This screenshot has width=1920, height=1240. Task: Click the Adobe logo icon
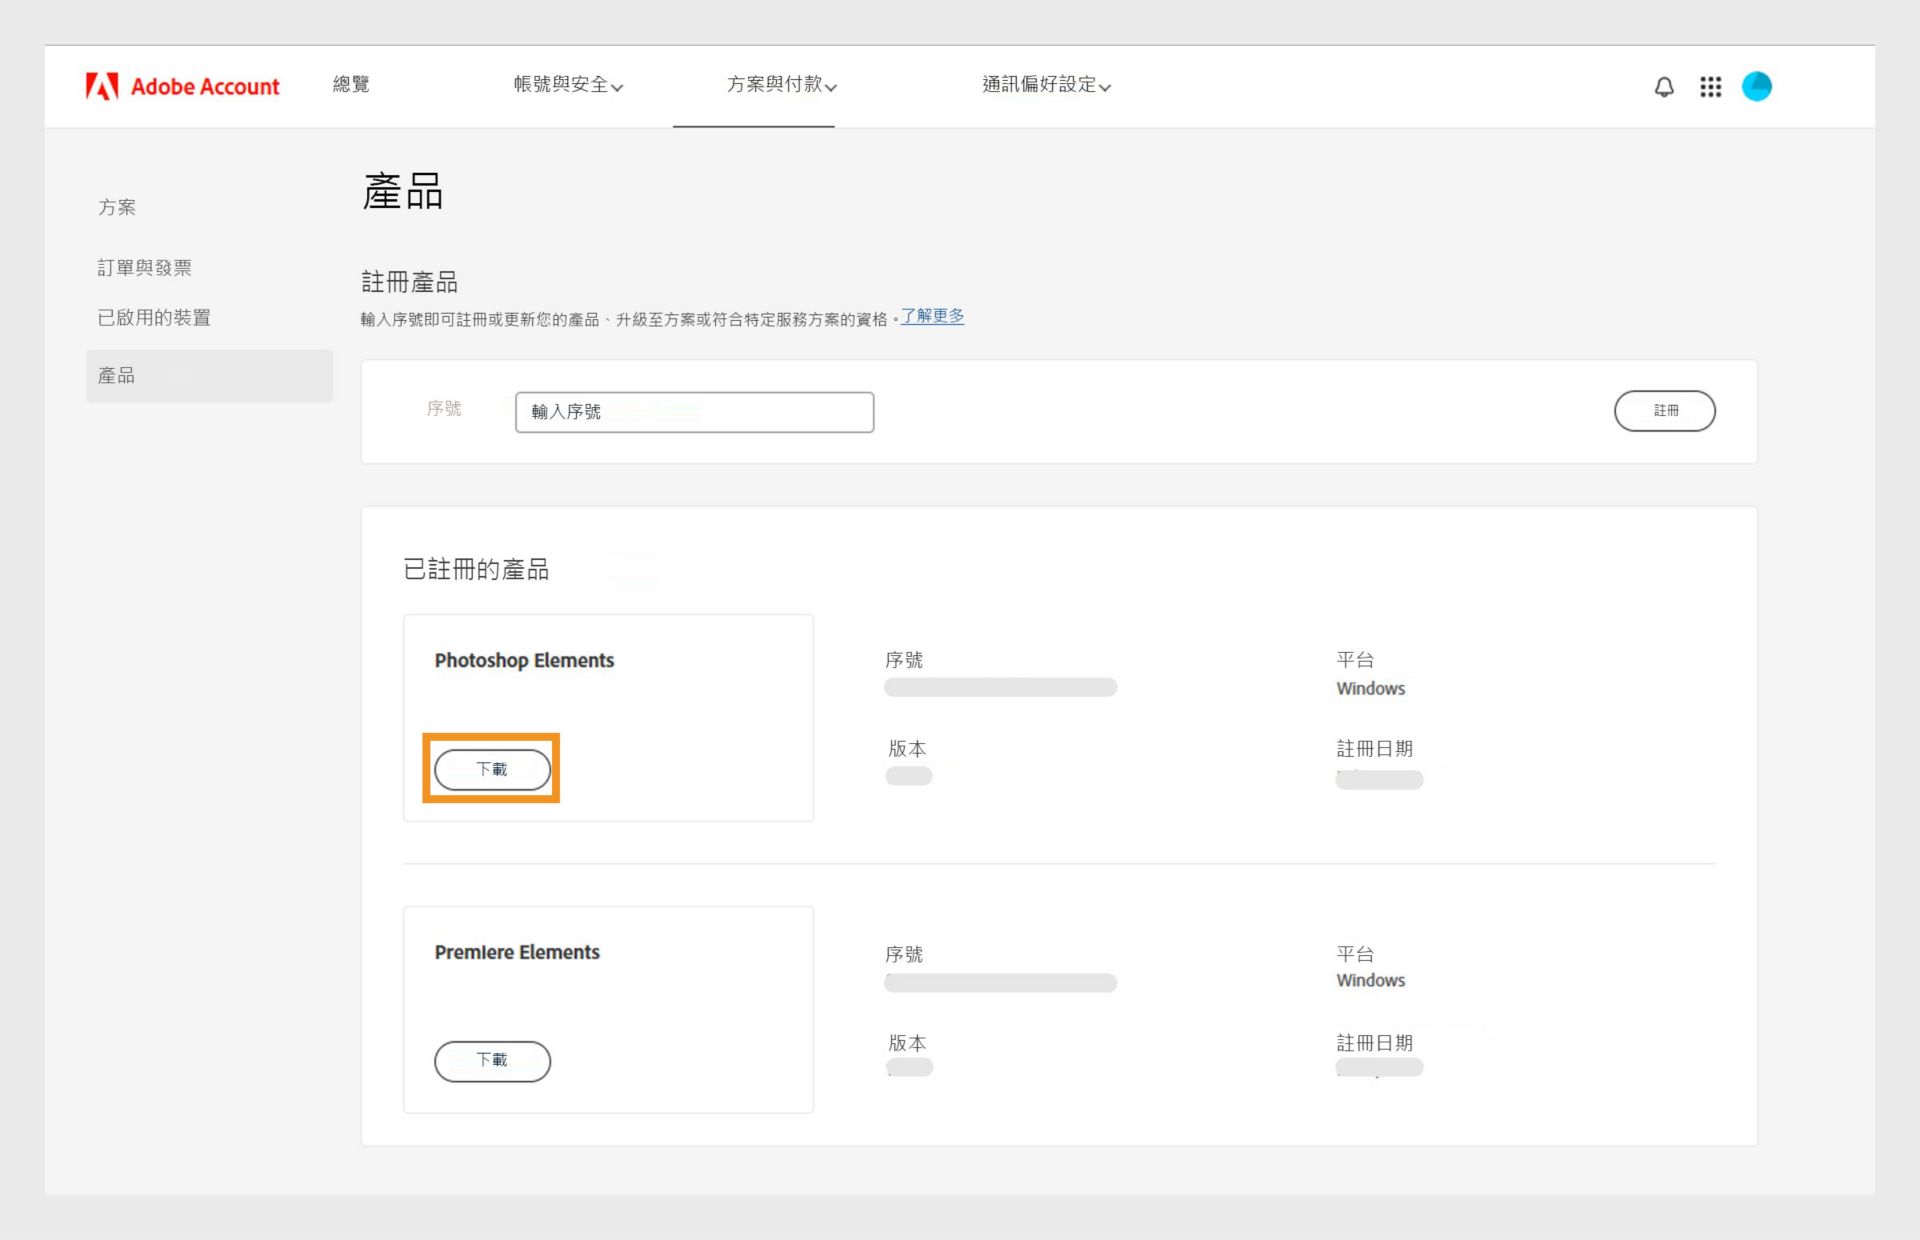pyautogui.click(x=102, y=86)
